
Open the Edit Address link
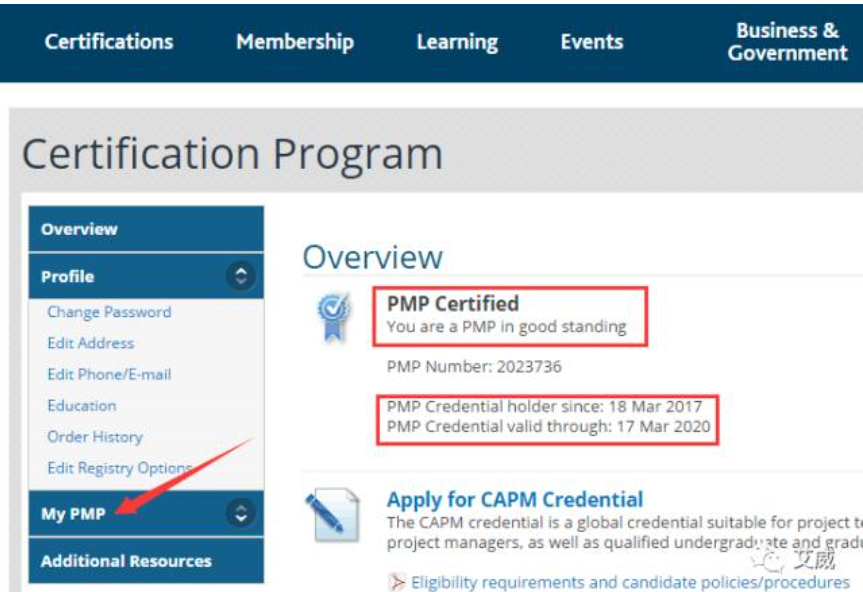point(91,343)
